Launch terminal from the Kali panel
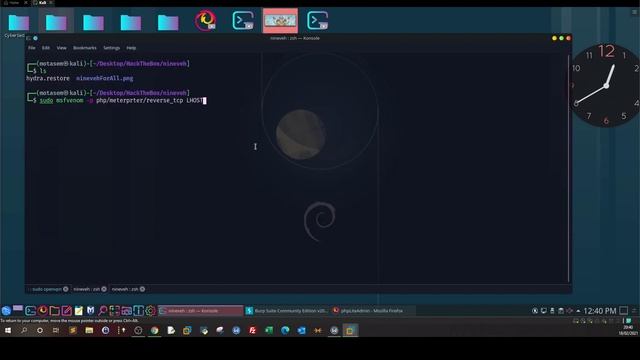This screenshot has width=640, height=360. tap(30, 311)
